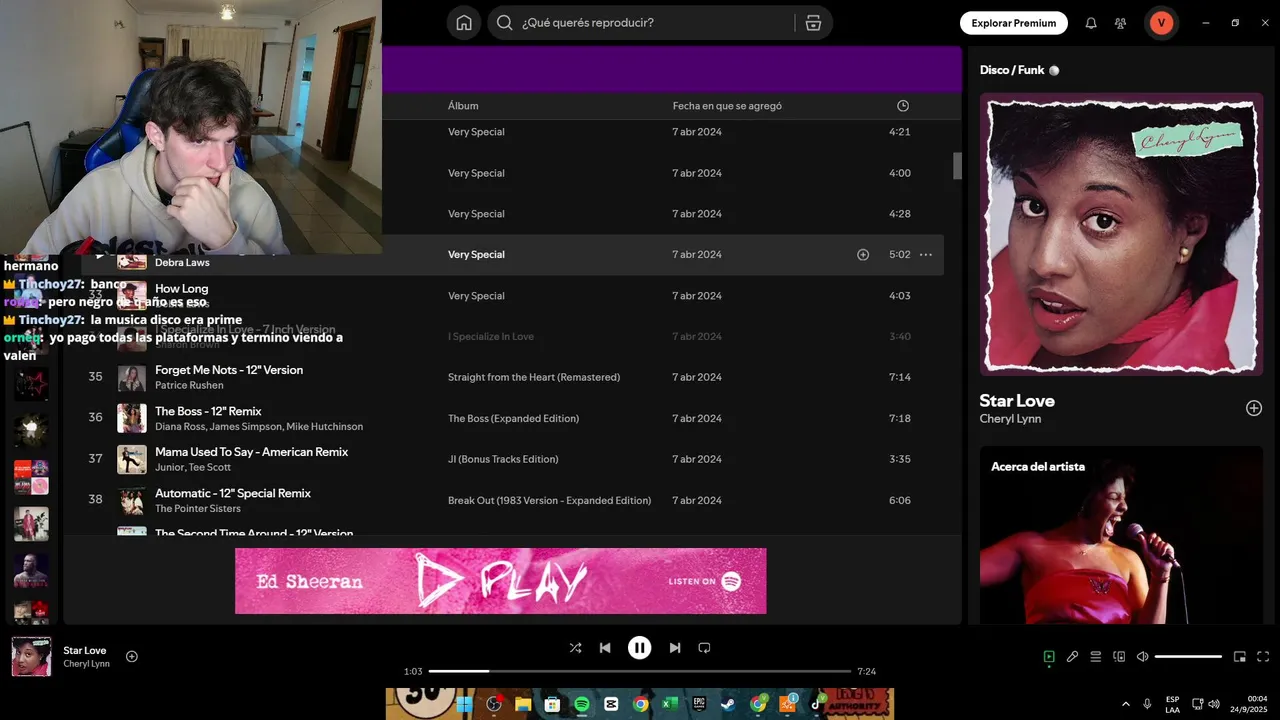Open Microsoft Store from taskbar

click(x=552, y=704)
